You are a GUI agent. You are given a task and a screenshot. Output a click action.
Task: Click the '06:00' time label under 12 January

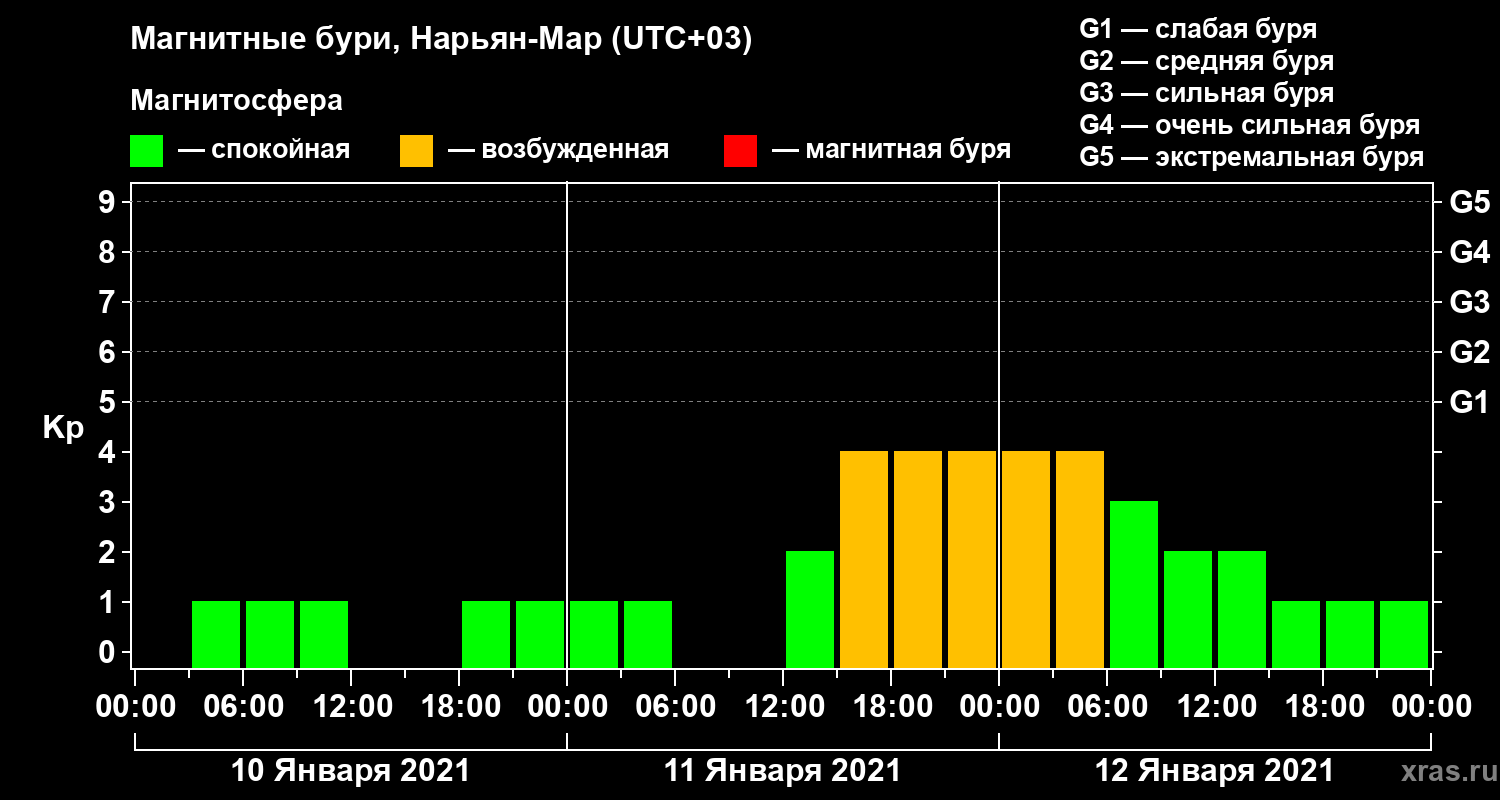[x=1107, y=707]
